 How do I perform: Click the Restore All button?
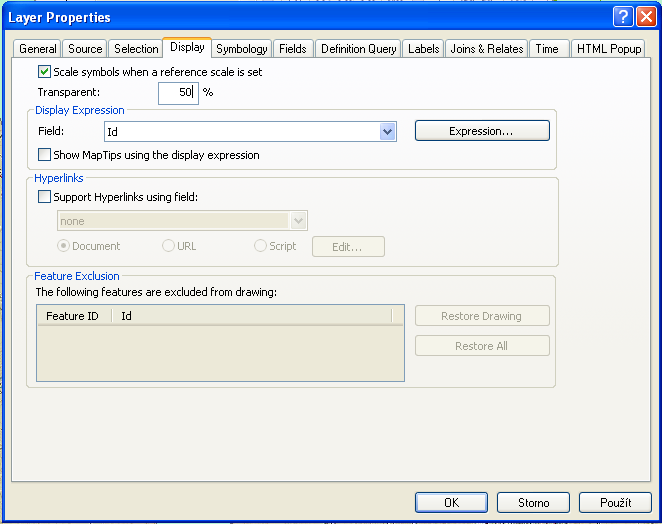pyautogui.click(x=482, y=346)
